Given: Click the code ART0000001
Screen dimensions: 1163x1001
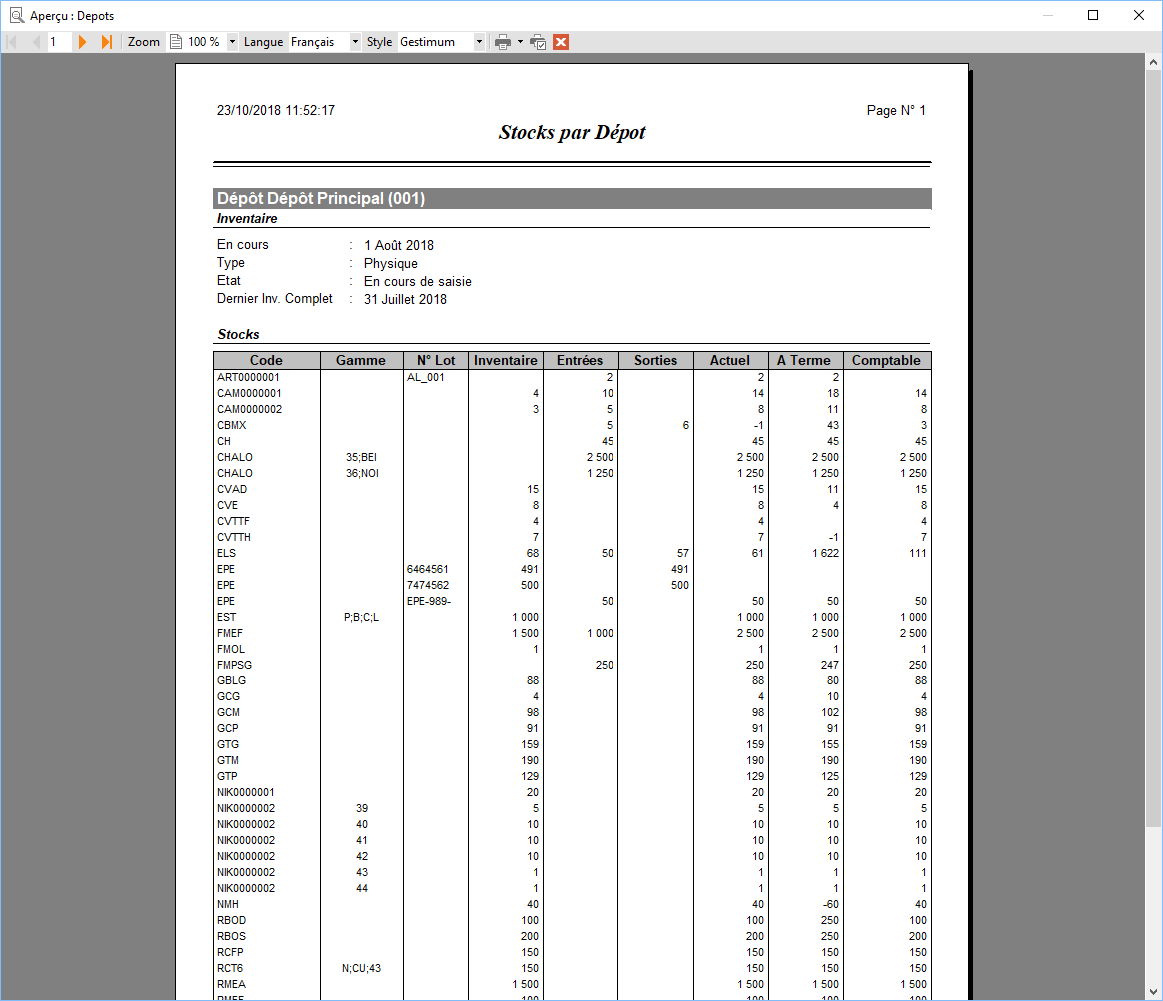Looking at the screenshot, I should (248, 377).
